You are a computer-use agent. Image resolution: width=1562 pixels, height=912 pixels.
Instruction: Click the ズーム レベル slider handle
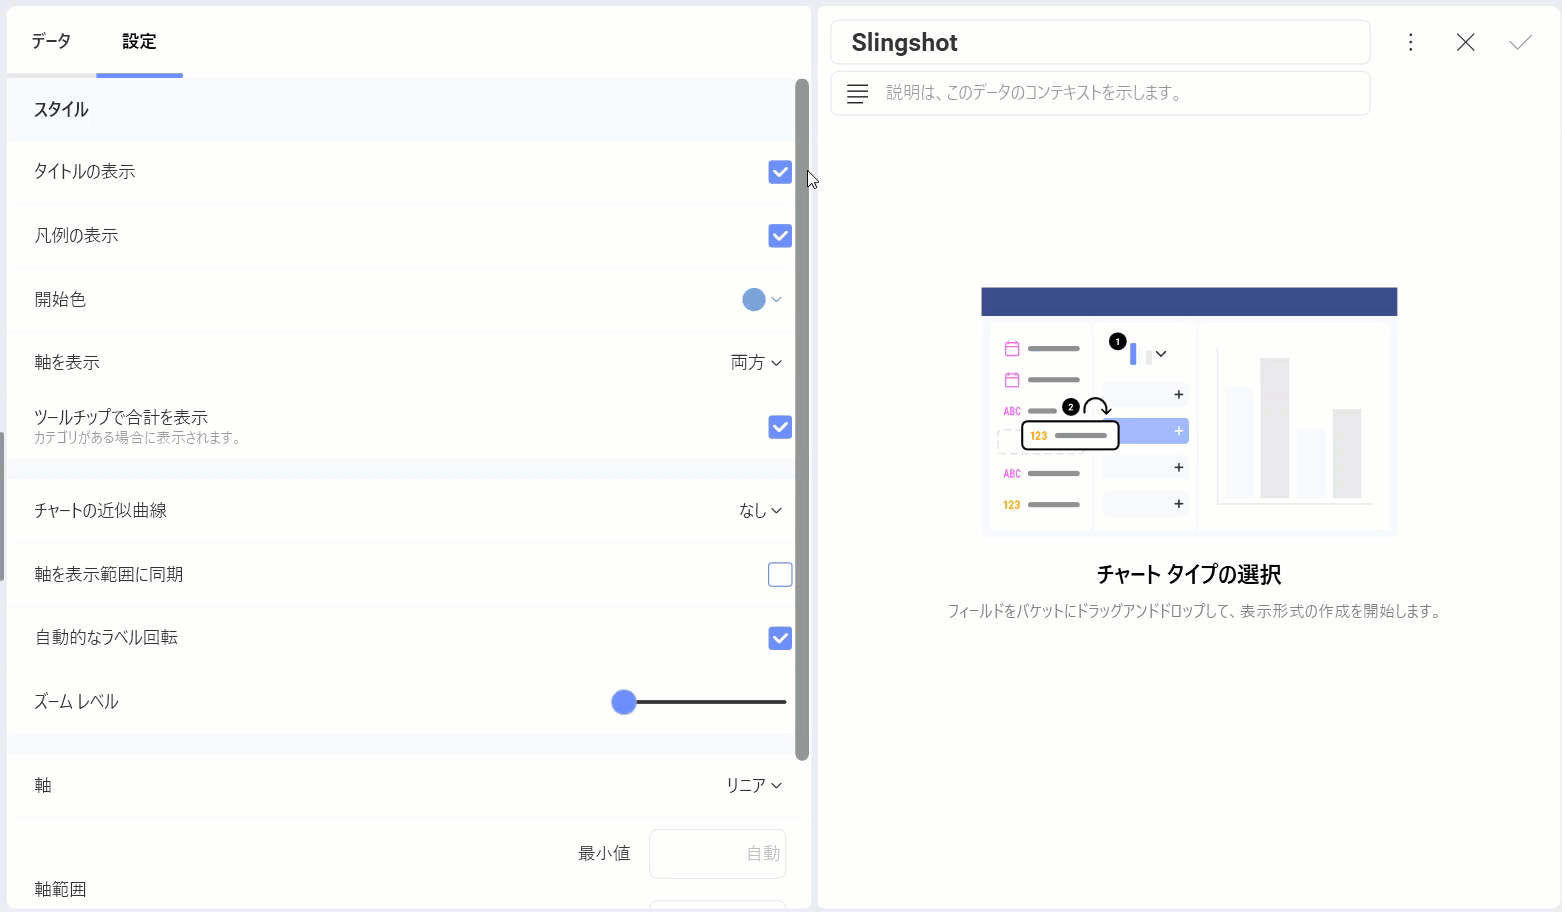click(x=624, y=702)
